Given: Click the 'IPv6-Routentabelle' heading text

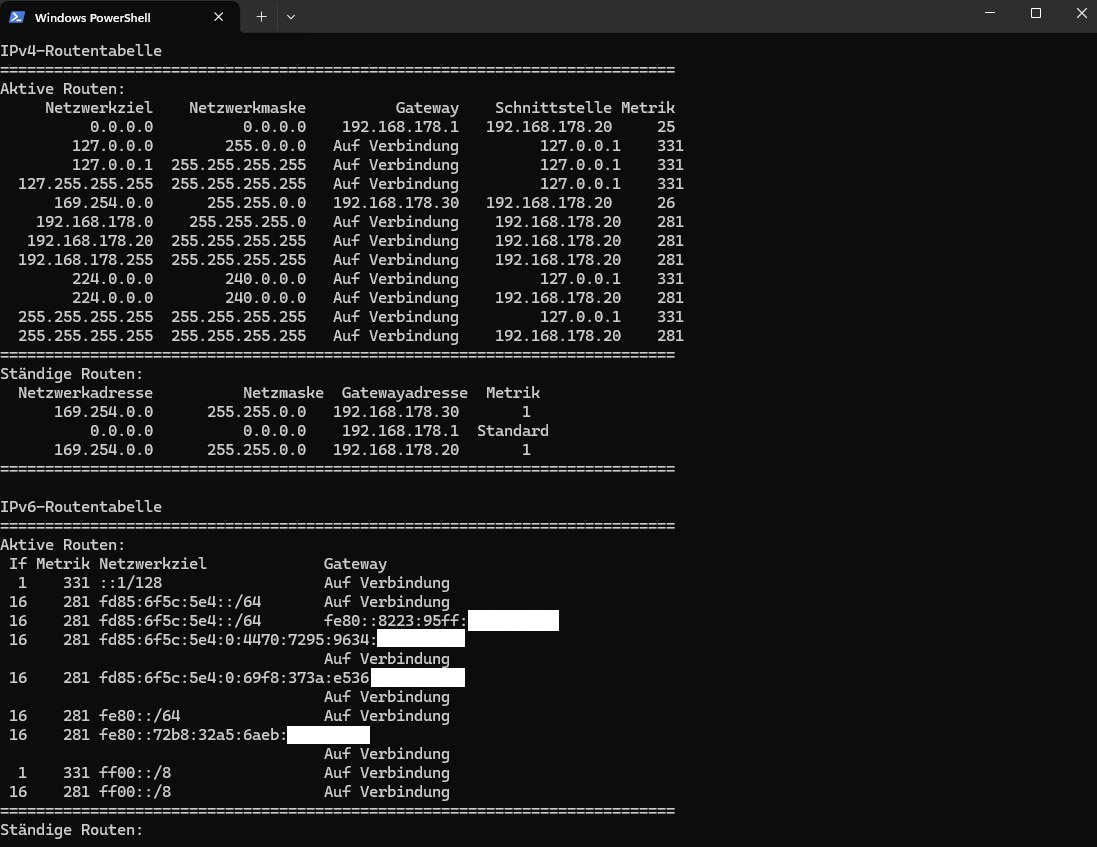Looking at the screenshot, I should tap(81, 506).
